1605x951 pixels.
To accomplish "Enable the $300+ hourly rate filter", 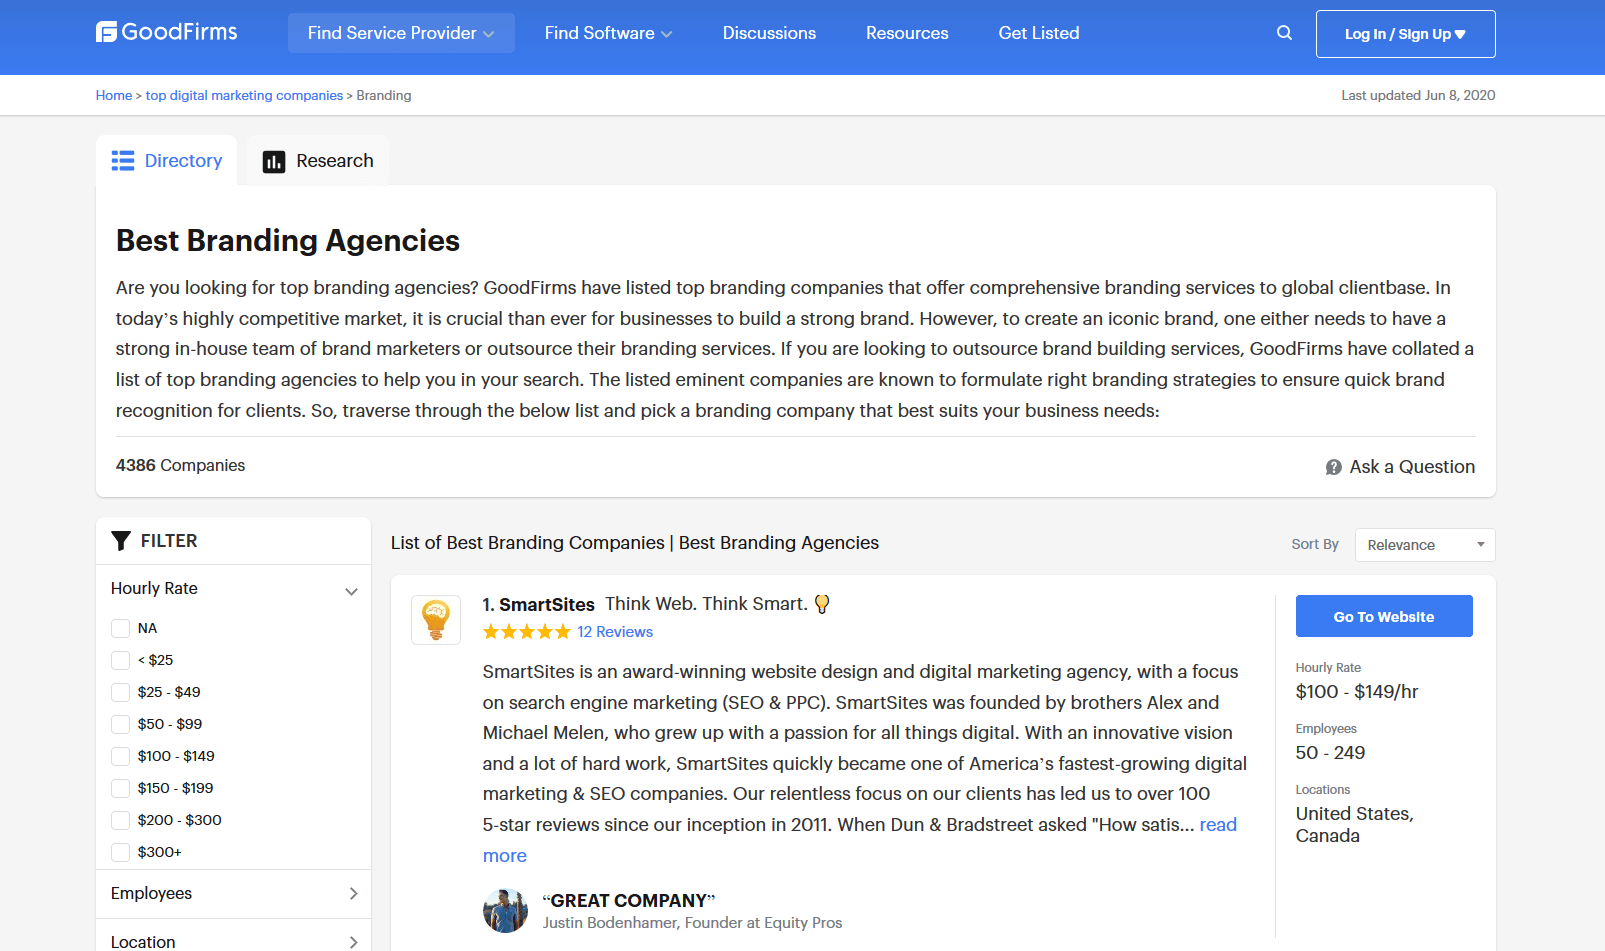I will point(121,852).
